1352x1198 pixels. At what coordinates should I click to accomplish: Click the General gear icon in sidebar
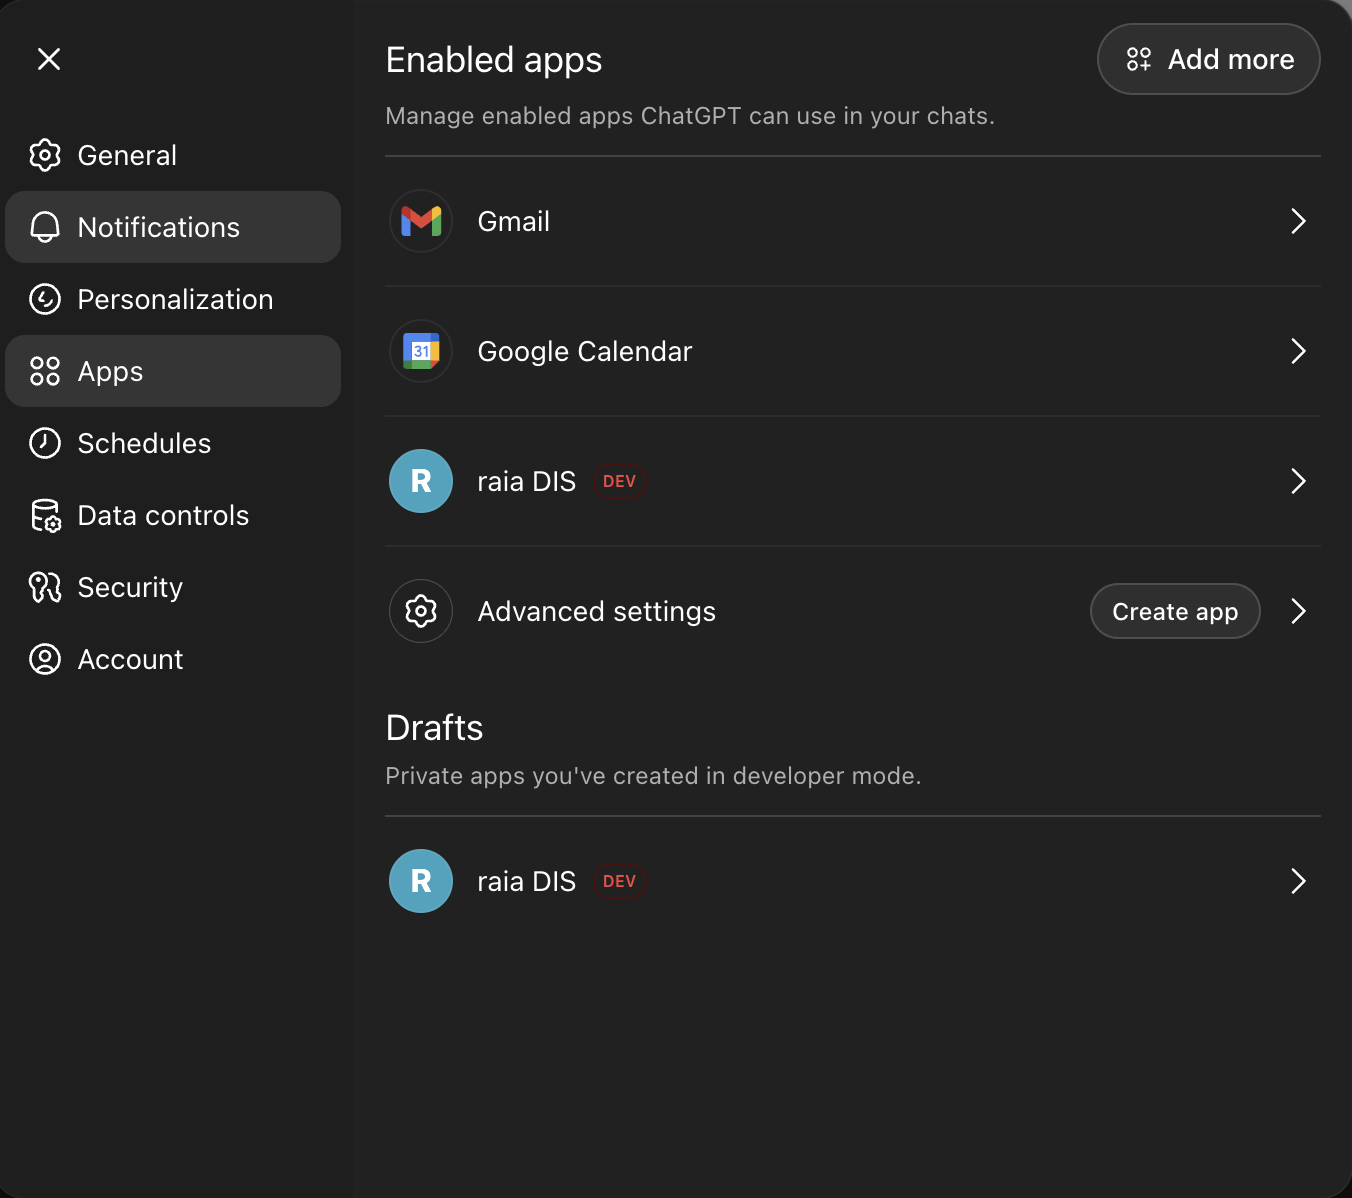click(45, 155)
